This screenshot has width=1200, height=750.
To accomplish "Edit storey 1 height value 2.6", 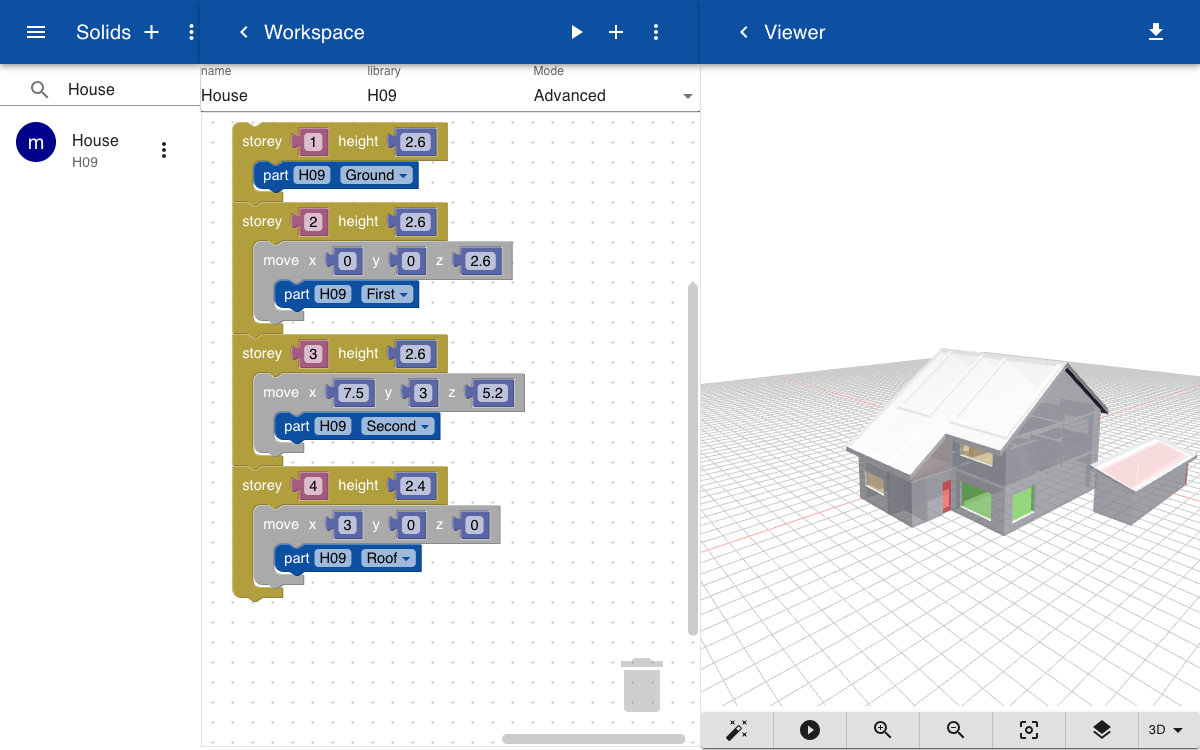I will click(x=415, y=142).
